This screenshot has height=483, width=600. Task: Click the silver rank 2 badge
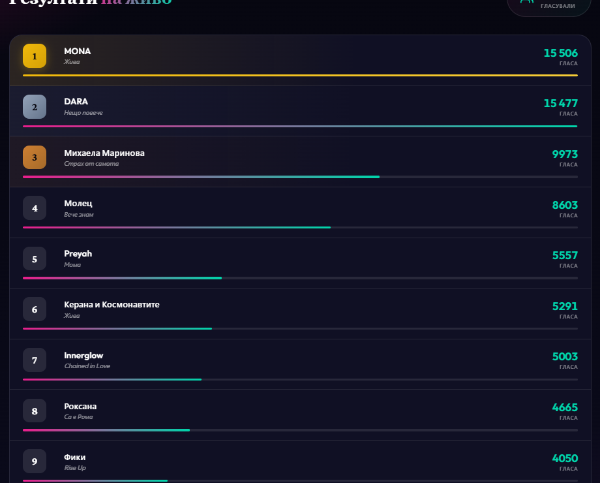point(35,107)
